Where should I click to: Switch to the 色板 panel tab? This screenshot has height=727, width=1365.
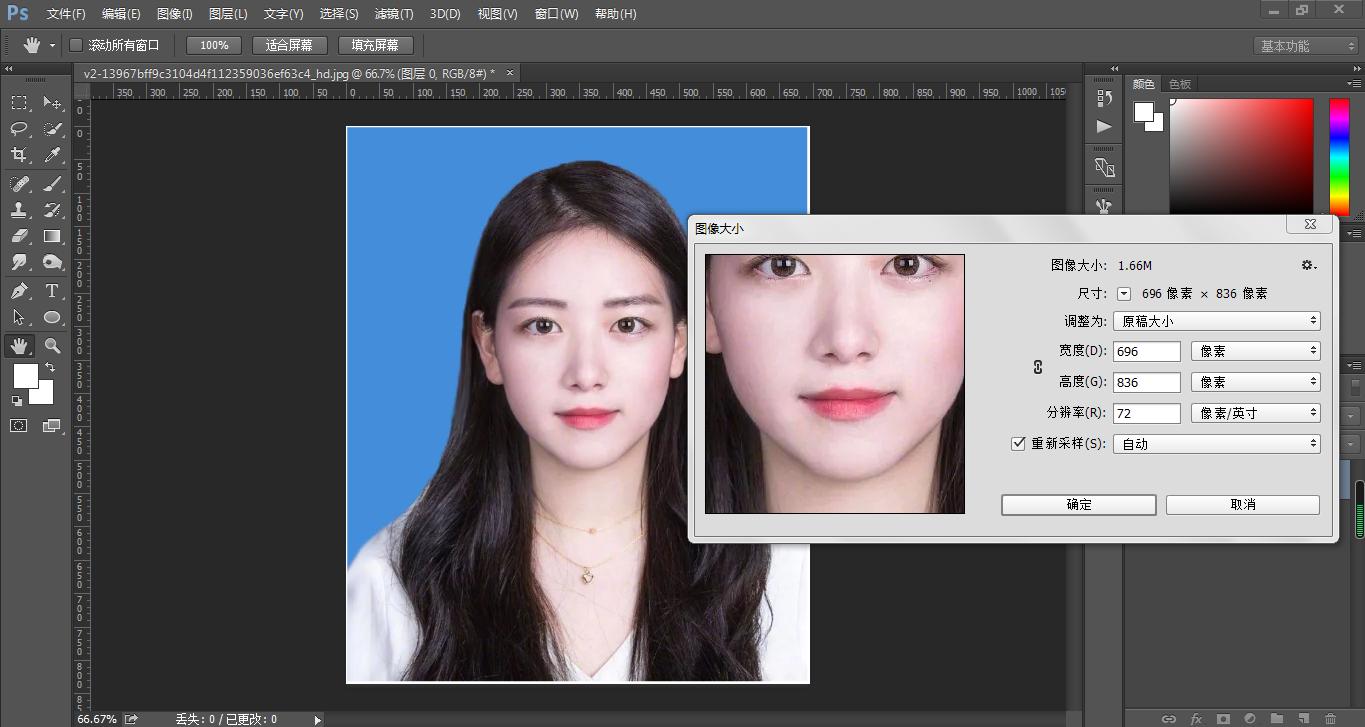[1180, 85]
